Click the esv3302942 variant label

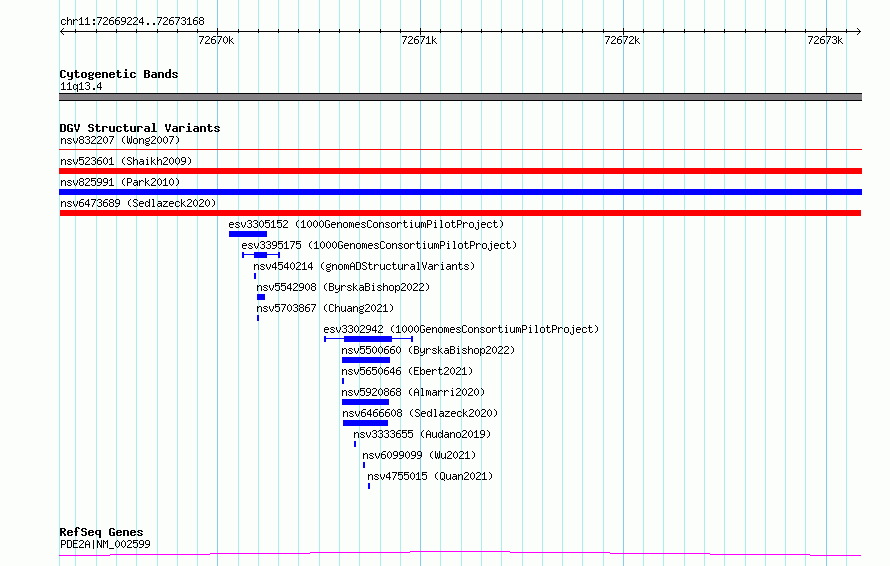point(461,329)
